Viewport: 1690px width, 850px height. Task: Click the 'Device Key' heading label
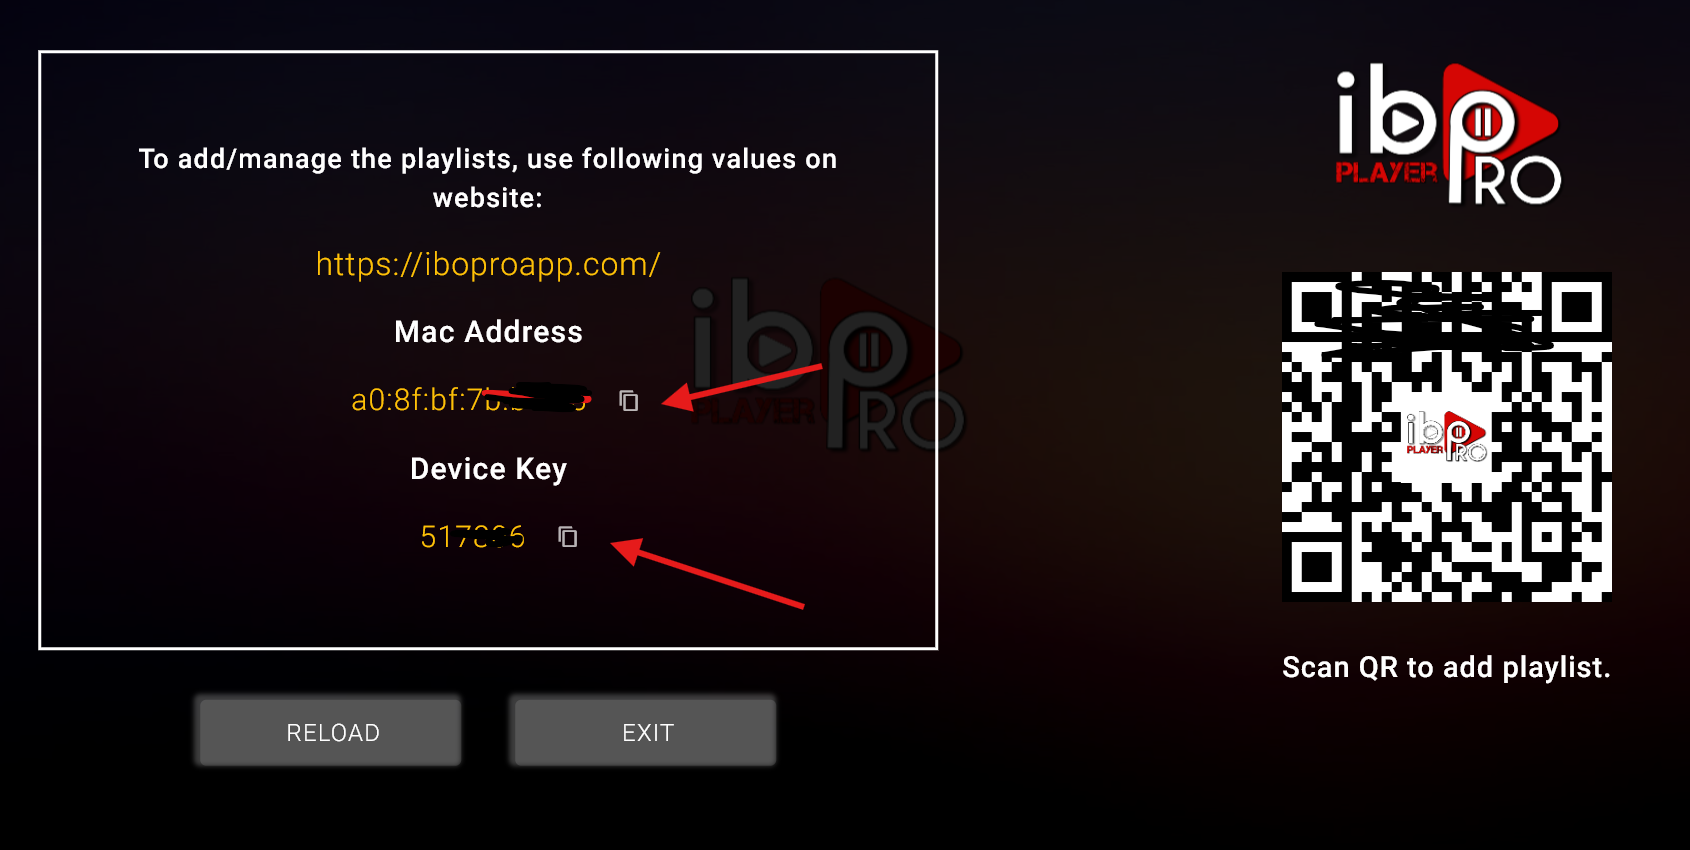click(x=488, y=469)
